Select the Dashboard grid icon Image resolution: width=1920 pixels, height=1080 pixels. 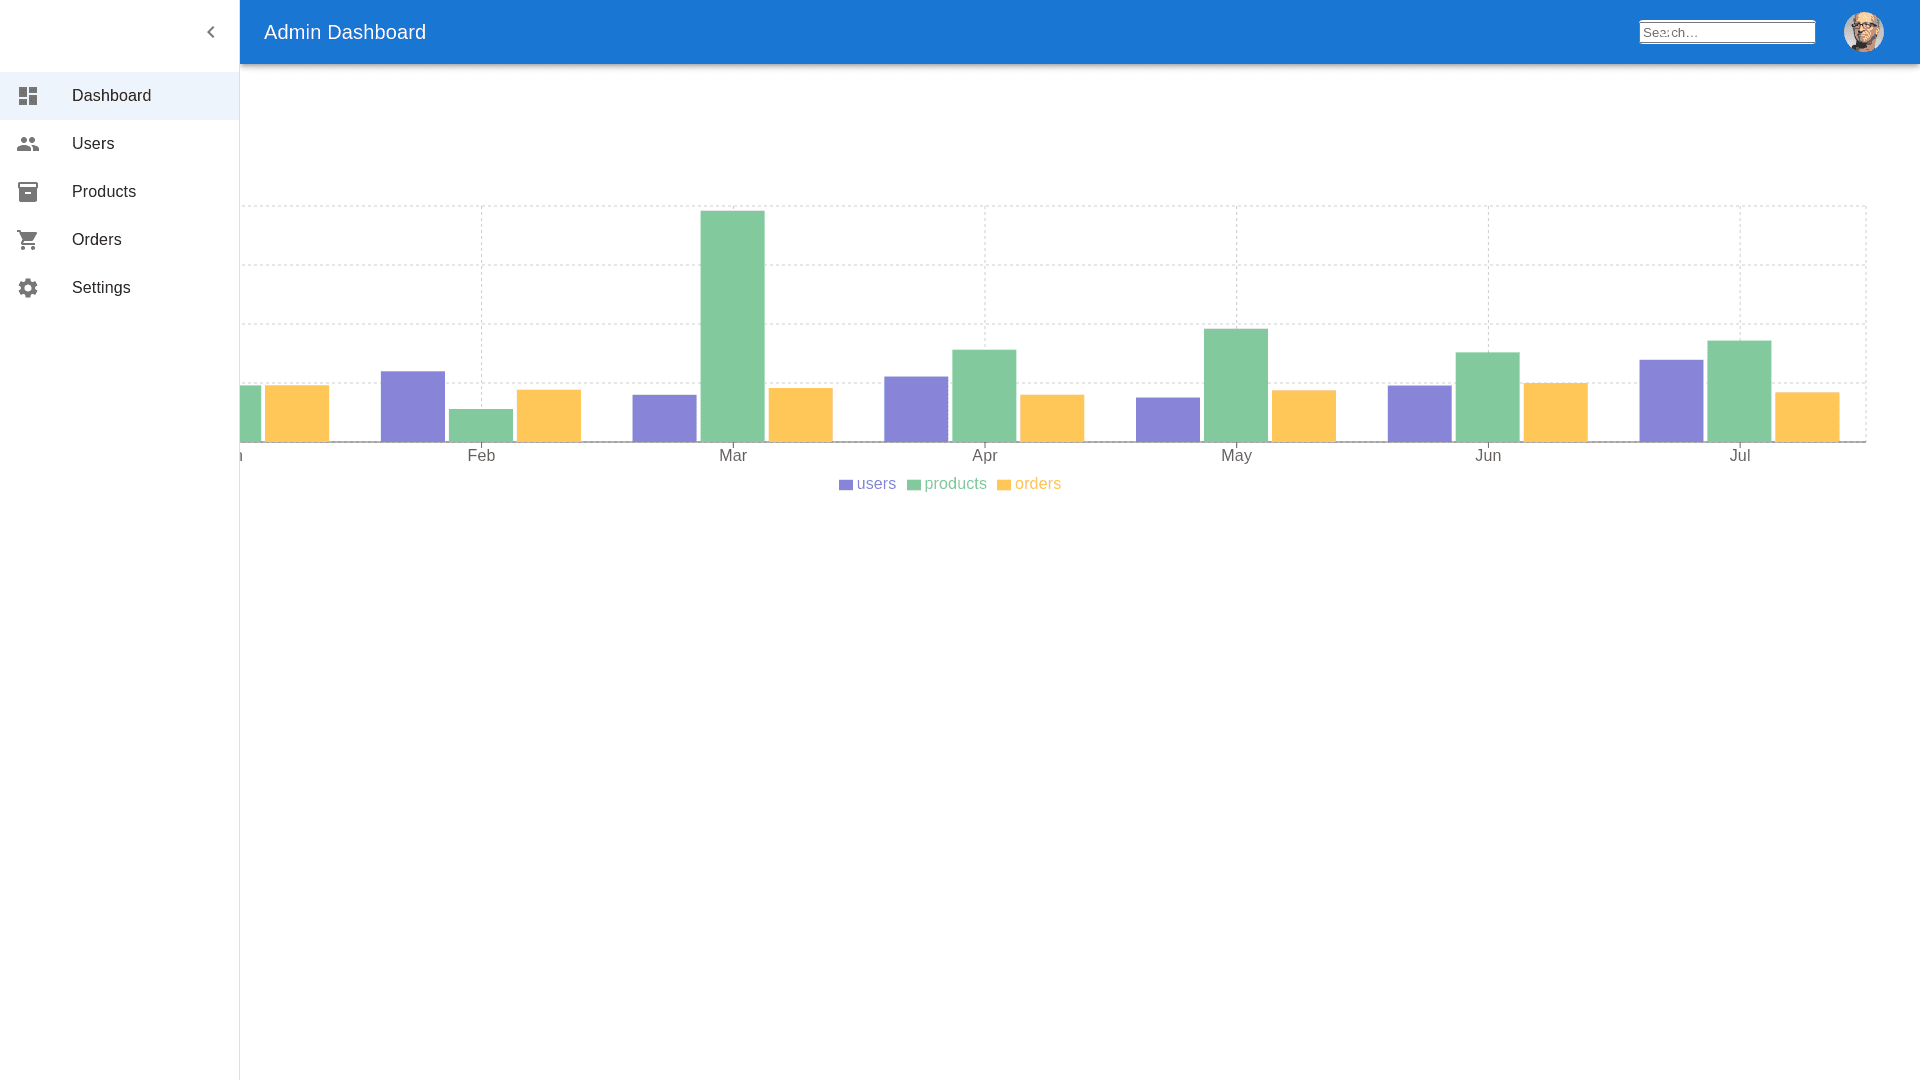tap(28, 96)
